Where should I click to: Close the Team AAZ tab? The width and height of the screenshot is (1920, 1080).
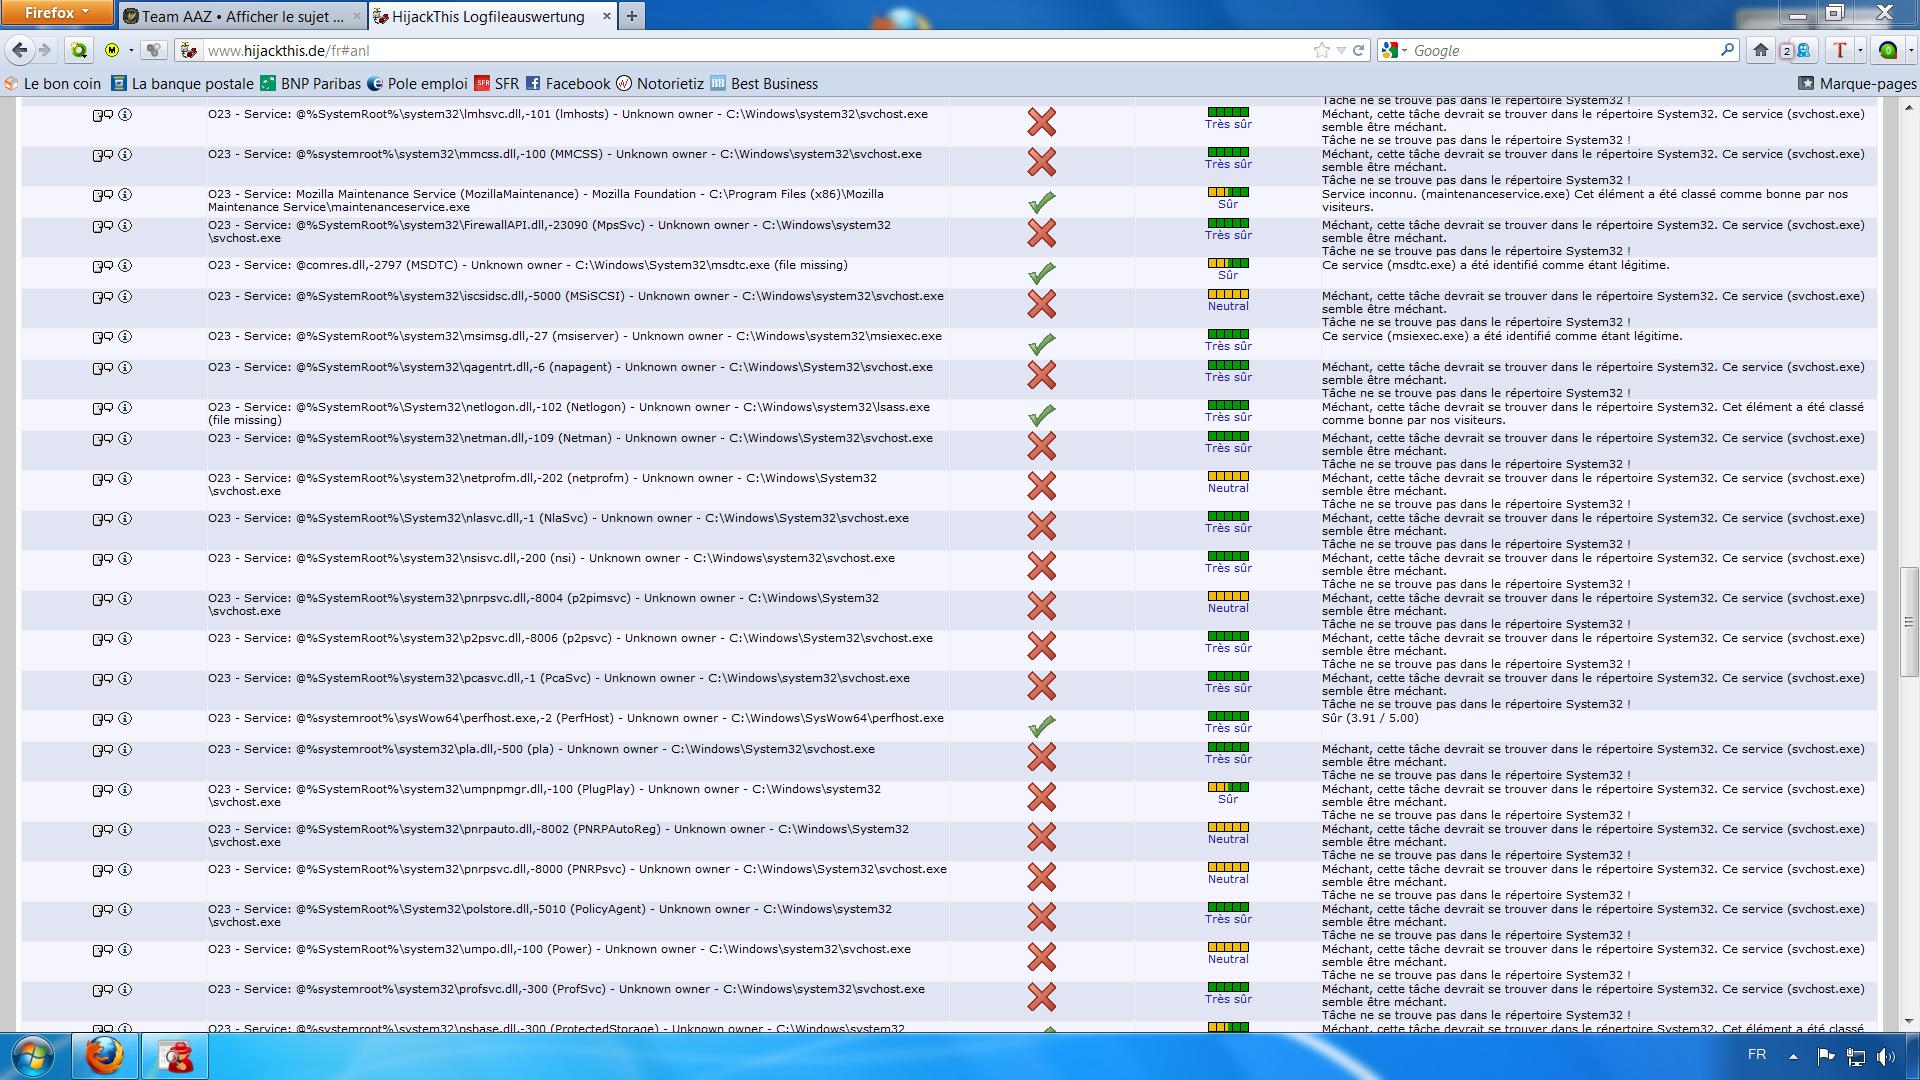[x=355, y=16]
